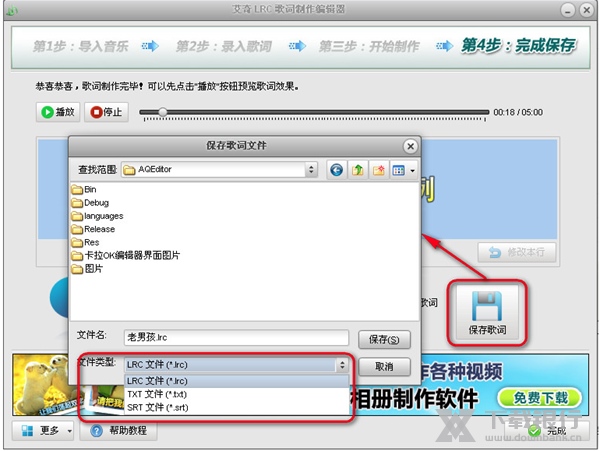Click the view mode icon in dialog toolbar
Viewport: 600px width, 451px height.
click(x=399, y=170)
